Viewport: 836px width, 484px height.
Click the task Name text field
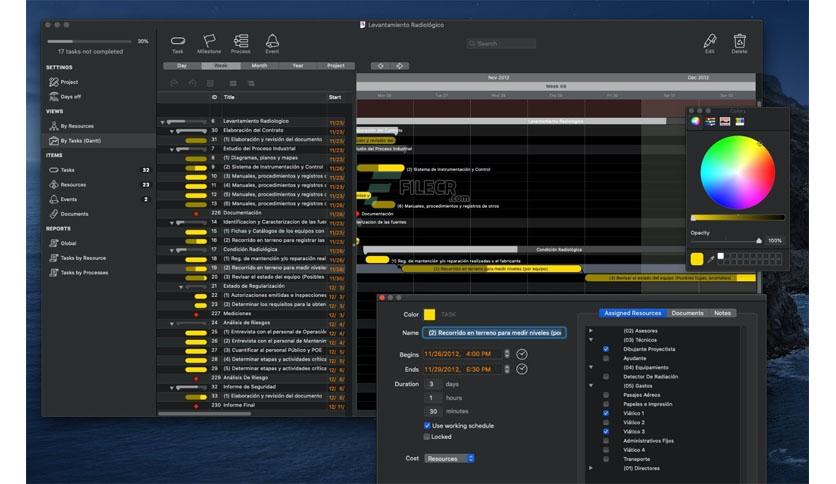click(494, 333)
